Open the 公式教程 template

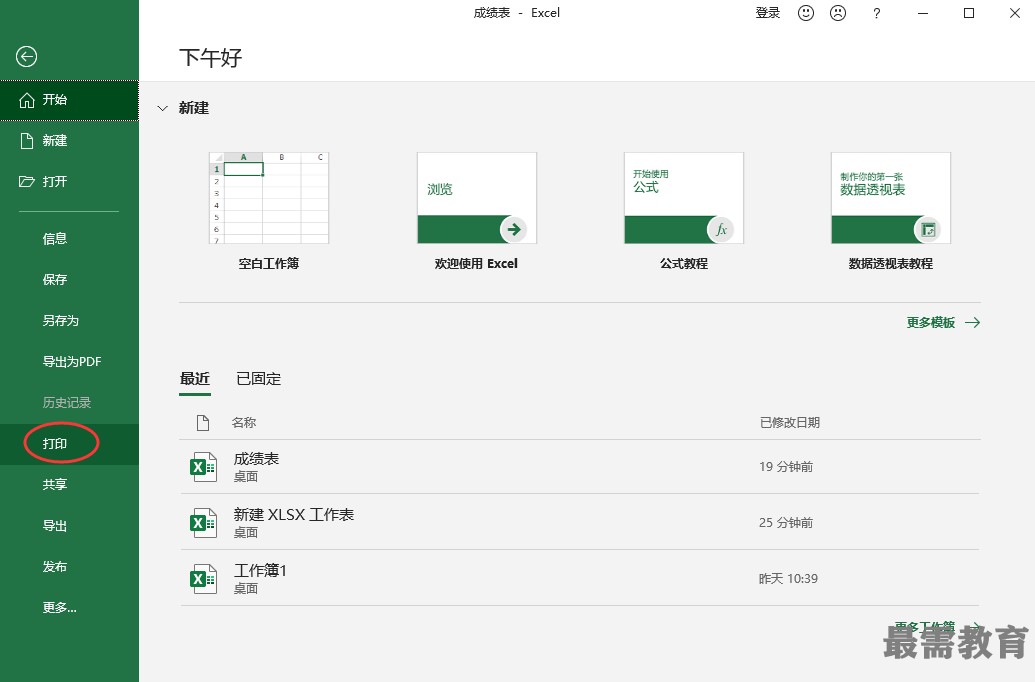pos(684,198)
